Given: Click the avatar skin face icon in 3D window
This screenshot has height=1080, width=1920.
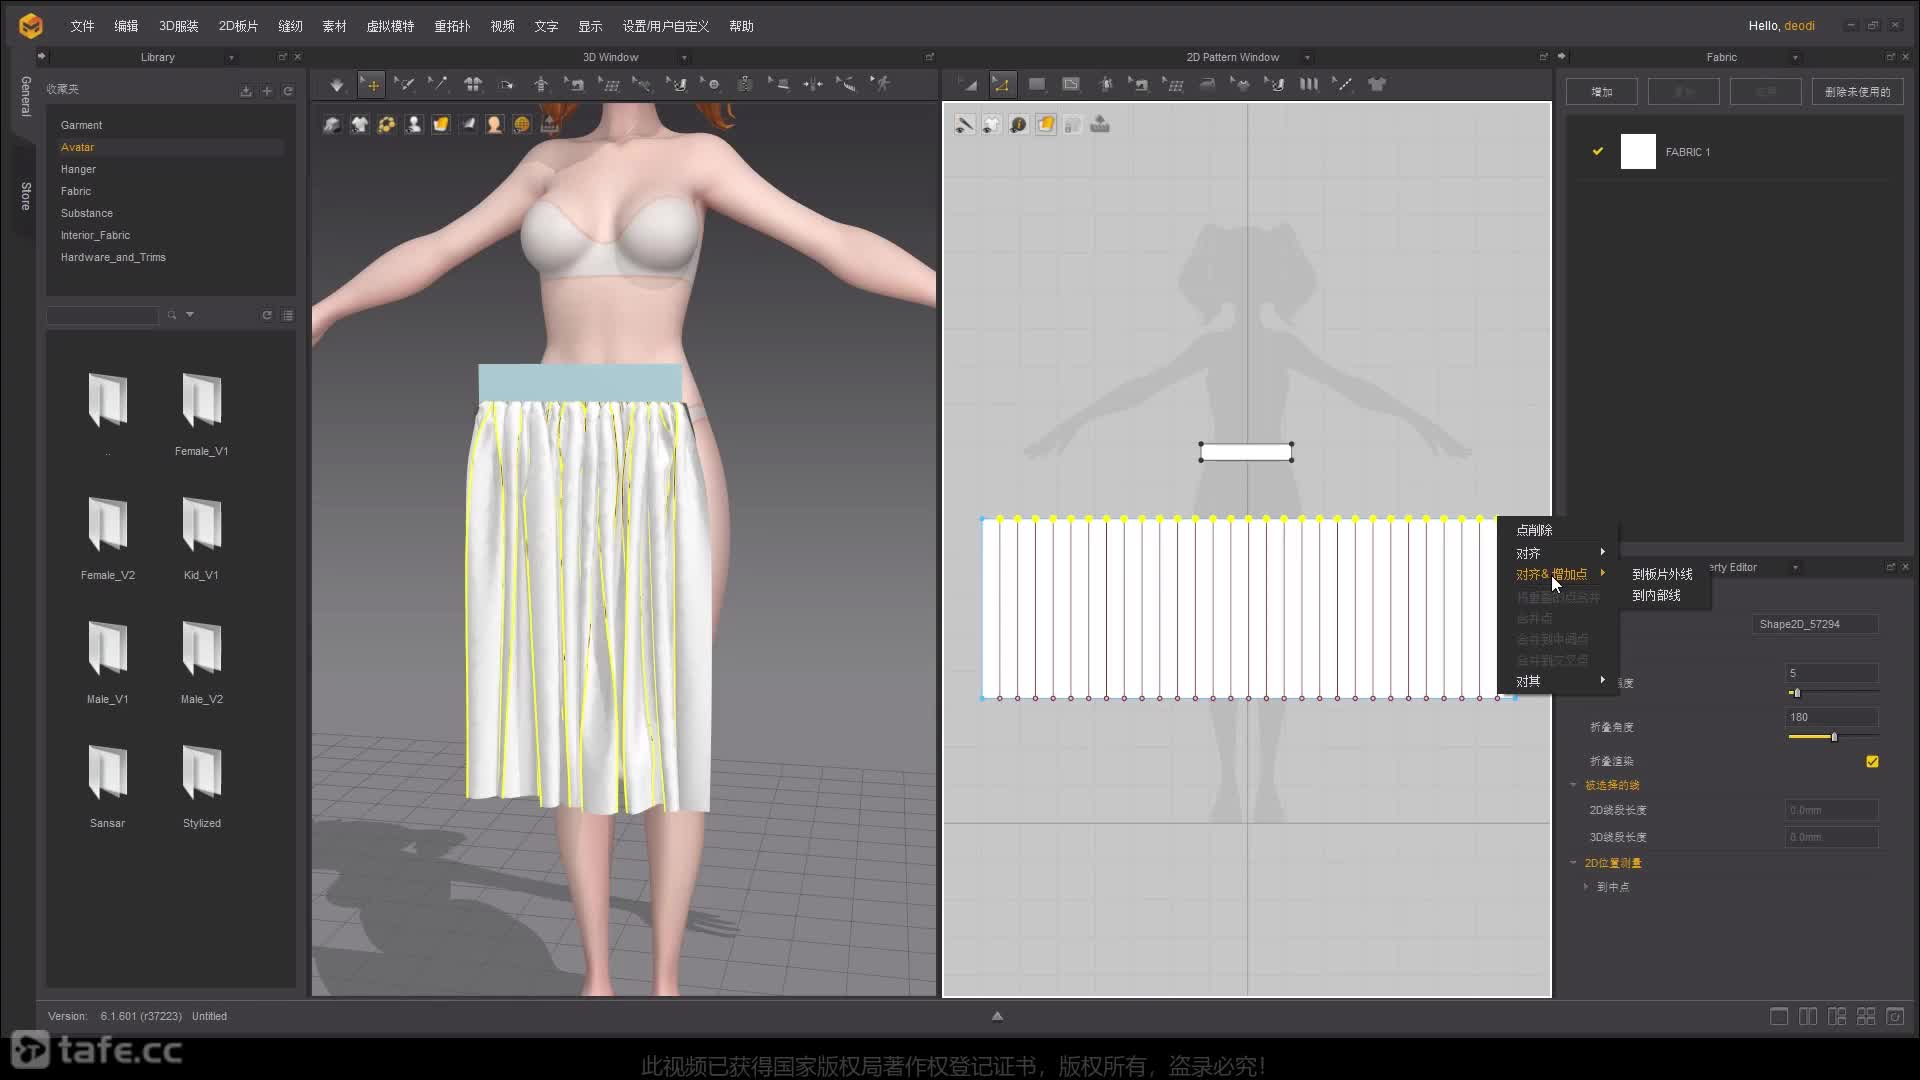Looking at the screenshot, I should [494, 124].
